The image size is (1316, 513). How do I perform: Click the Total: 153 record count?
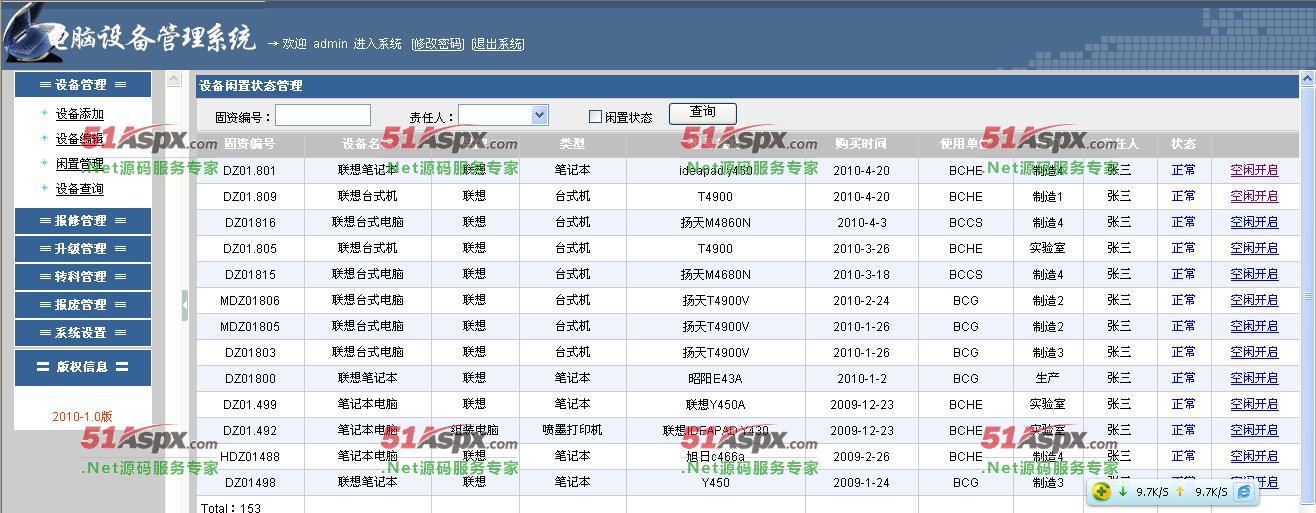[x=231, y=508]
